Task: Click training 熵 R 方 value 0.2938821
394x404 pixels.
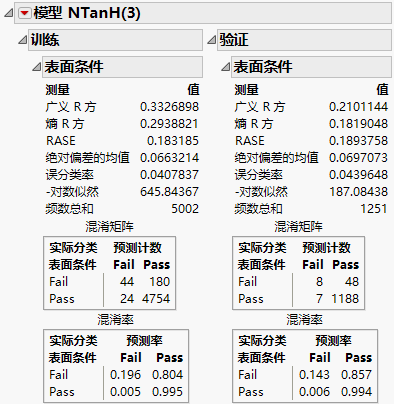Action: point(169,124)
